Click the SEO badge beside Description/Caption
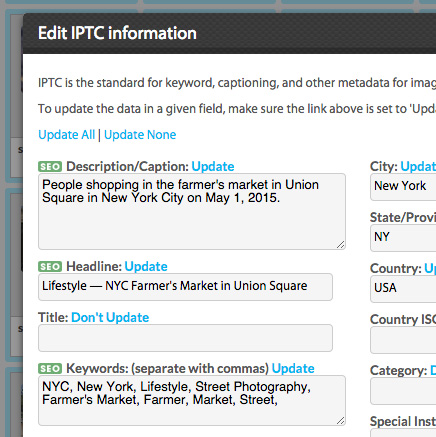This screenshot has height=437, width=436. tap(50, 166)
